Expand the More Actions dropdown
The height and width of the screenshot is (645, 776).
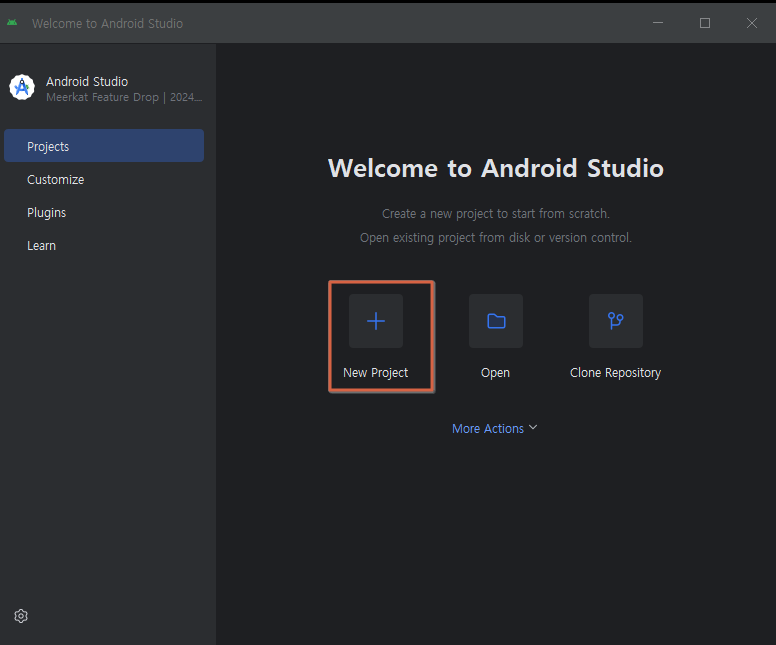pyautogui.click(x=494, y=428)
